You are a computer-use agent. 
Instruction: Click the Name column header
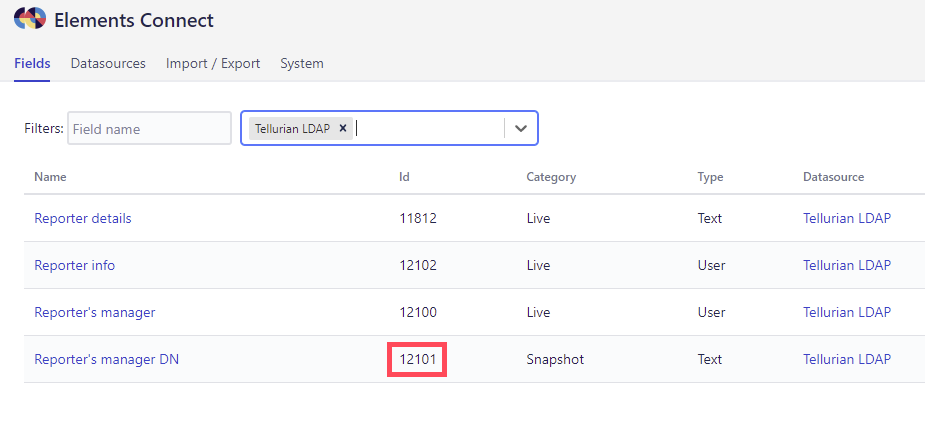pyautogui.click(x=50, y=177)
